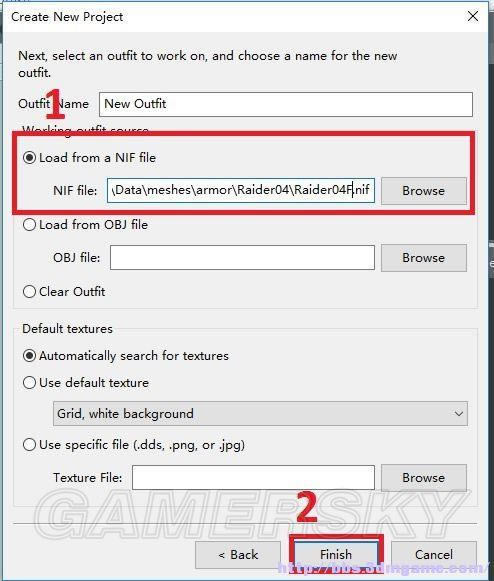Open the Grid, white background dropdown
494x581 pixels.
[x=260, y=413]
